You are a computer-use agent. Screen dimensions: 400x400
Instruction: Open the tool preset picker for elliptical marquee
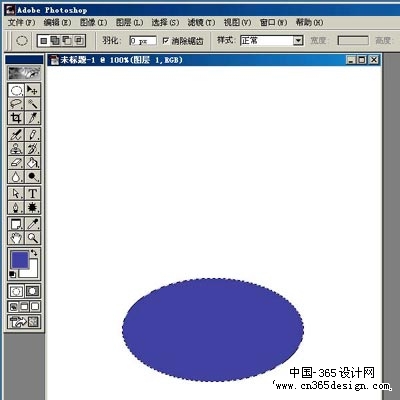tap(22, 41)
